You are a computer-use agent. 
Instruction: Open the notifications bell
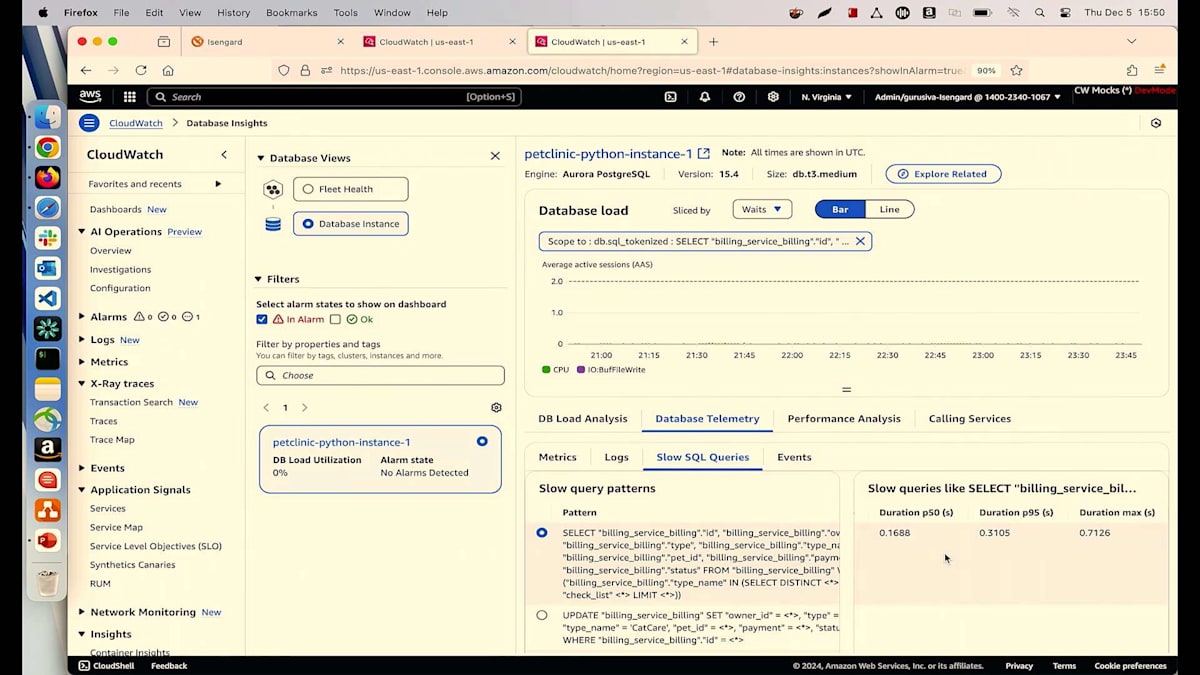(x=705, y=97)
